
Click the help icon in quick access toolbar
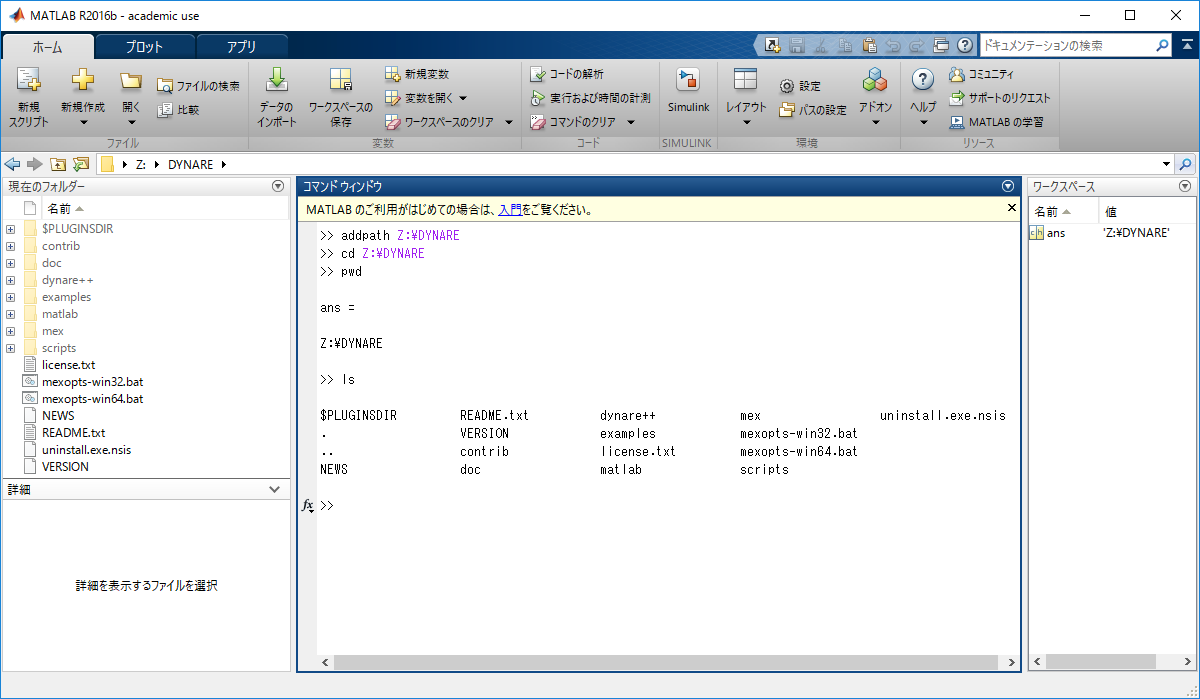pos(965,45)
